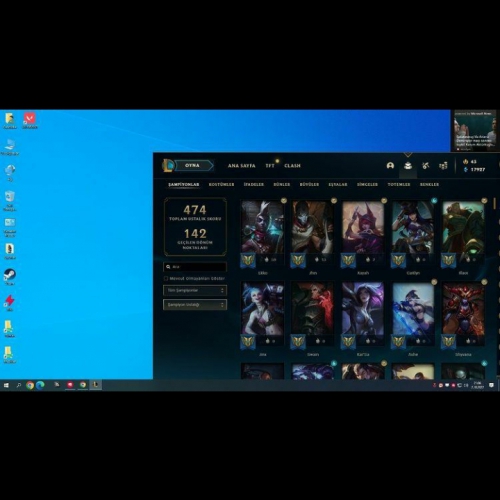Click the League client taskbar button
The image size is (500, 500).
tap(95, 385)
